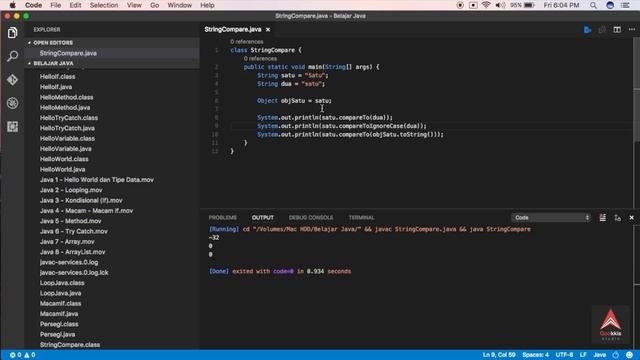This screenshot has width=640, height=360.
Task: Click the feedback smiley in status bar
Action: pyautogui.click(x=629, y=355)
